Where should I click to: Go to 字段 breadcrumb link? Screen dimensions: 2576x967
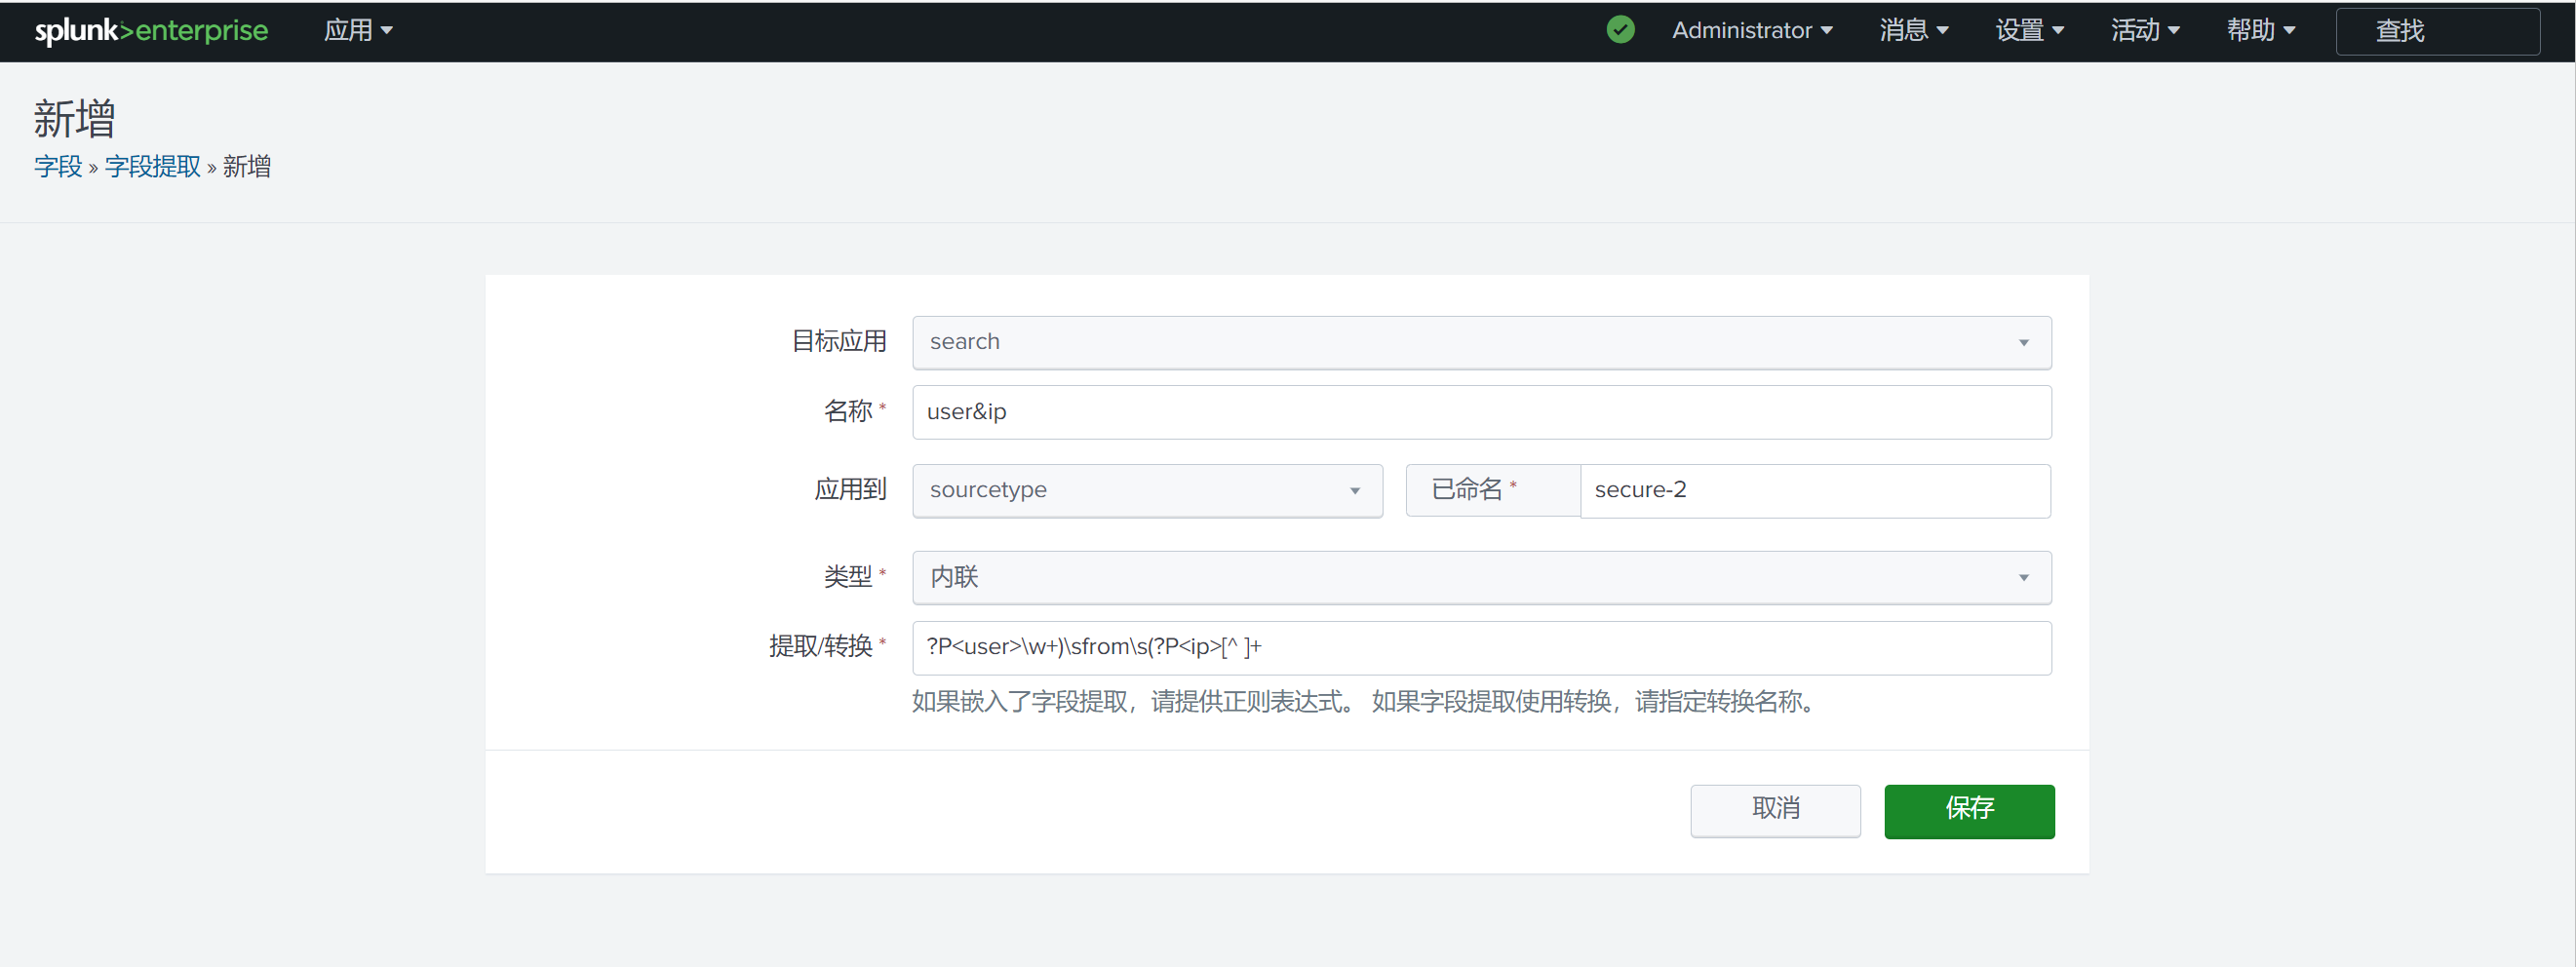(58, 166)
